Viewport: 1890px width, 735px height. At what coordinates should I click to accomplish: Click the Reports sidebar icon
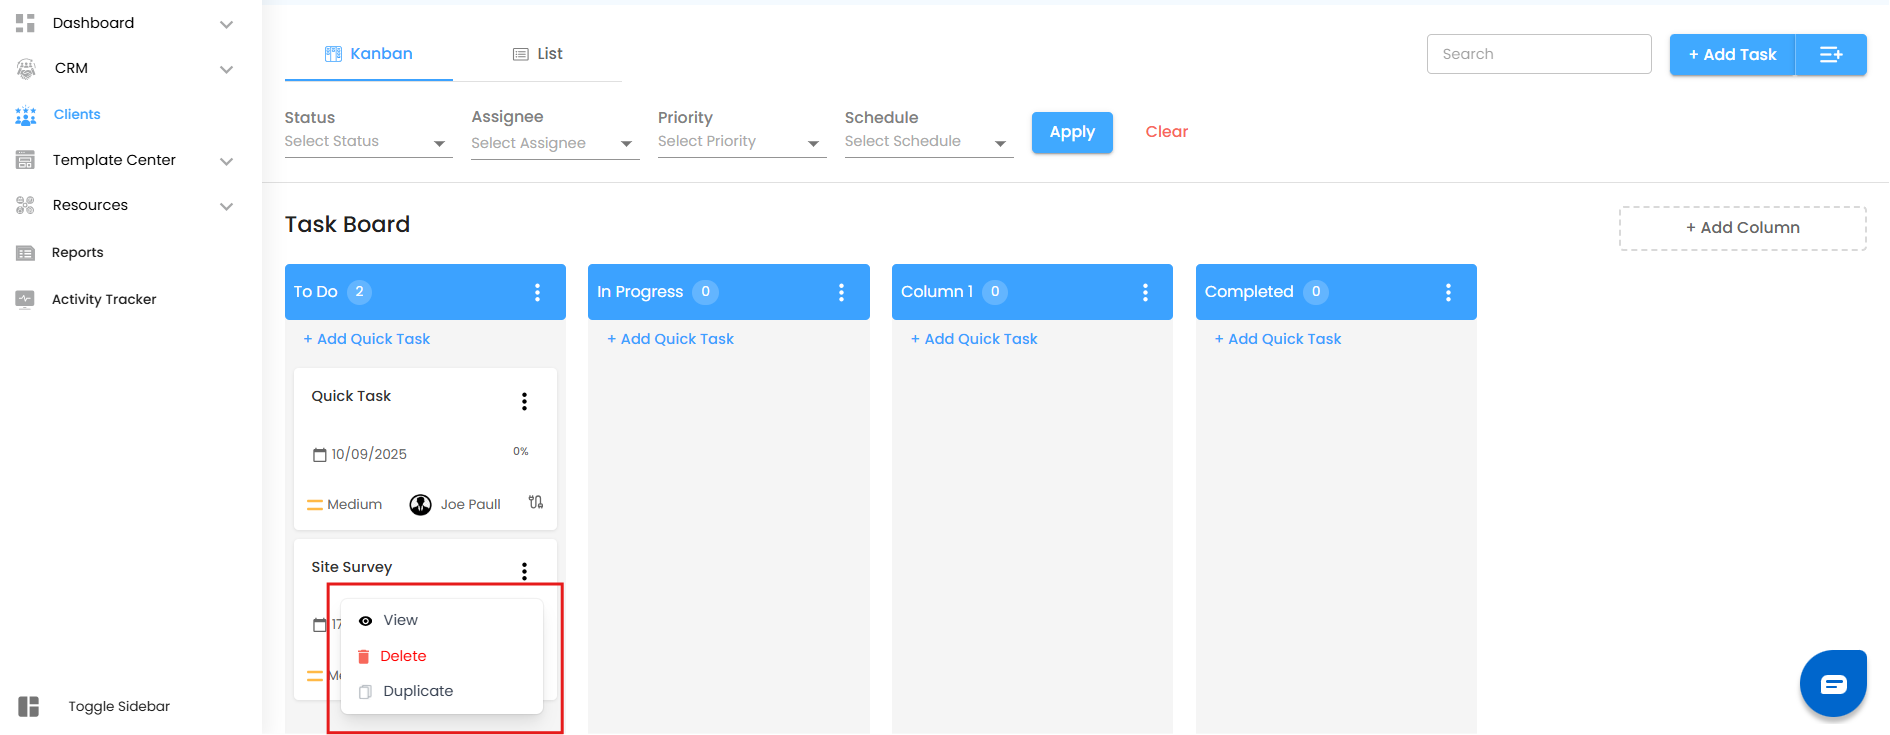(26, 253)
